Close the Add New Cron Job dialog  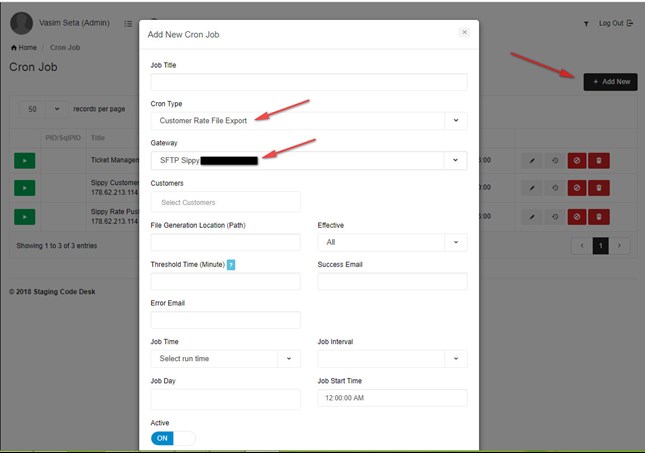click(x=464, y=32)
